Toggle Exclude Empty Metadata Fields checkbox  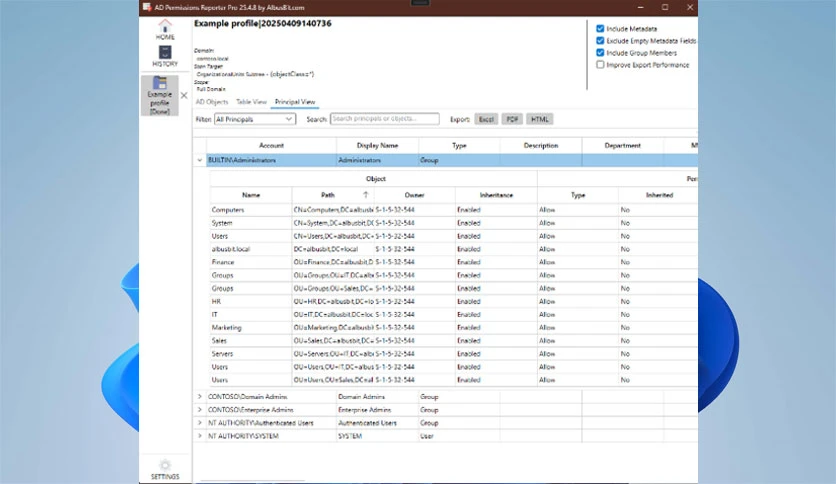(600, 41)
